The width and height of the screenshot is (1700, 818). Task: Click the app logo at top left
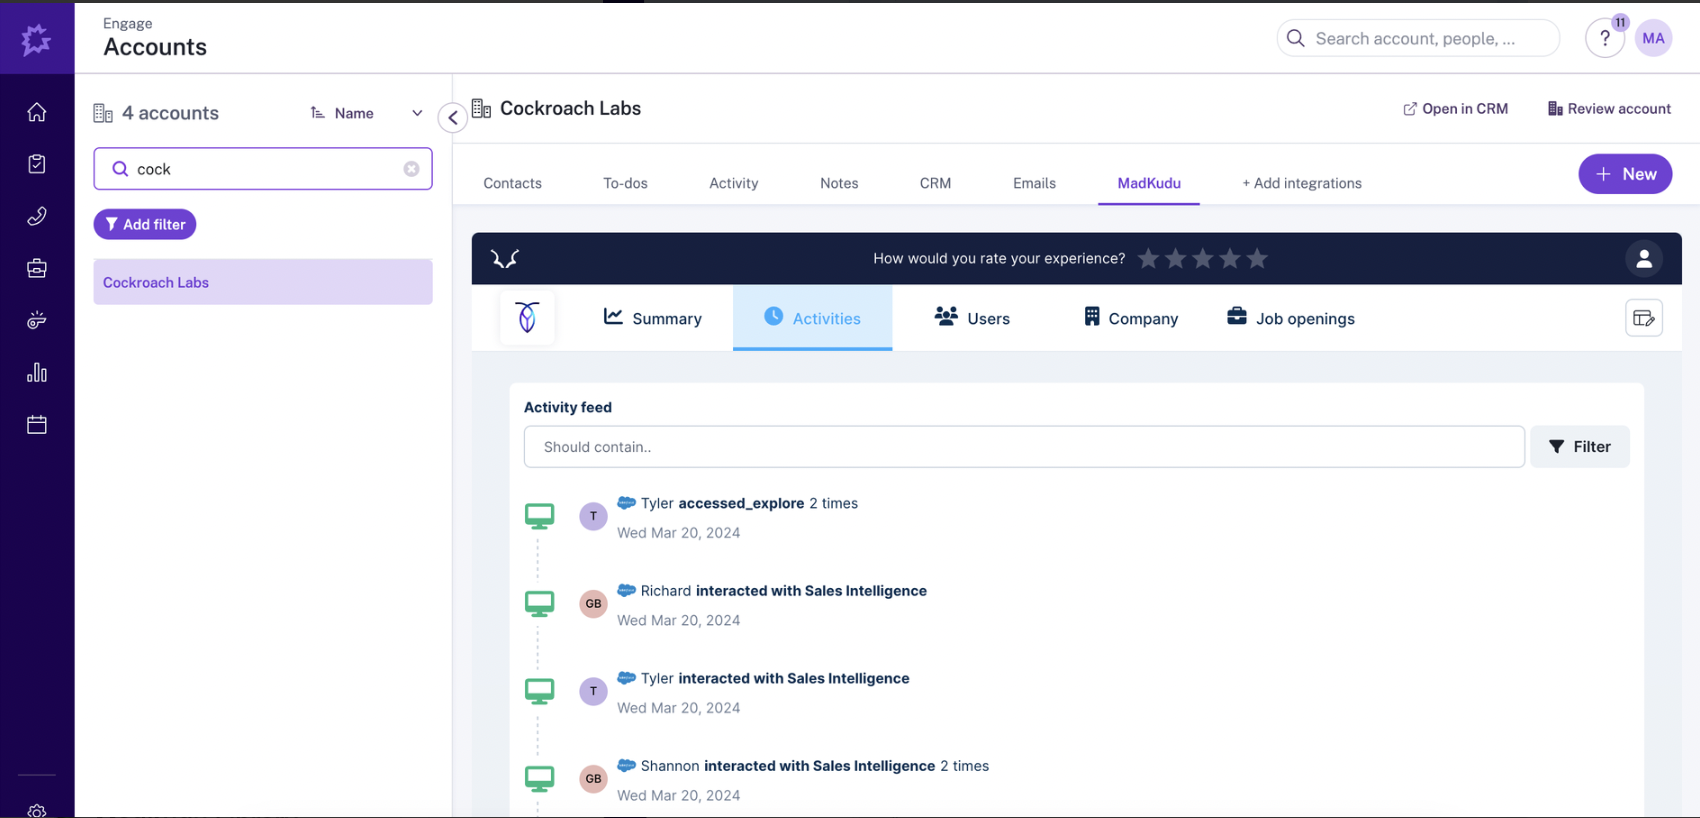(37, 40)
